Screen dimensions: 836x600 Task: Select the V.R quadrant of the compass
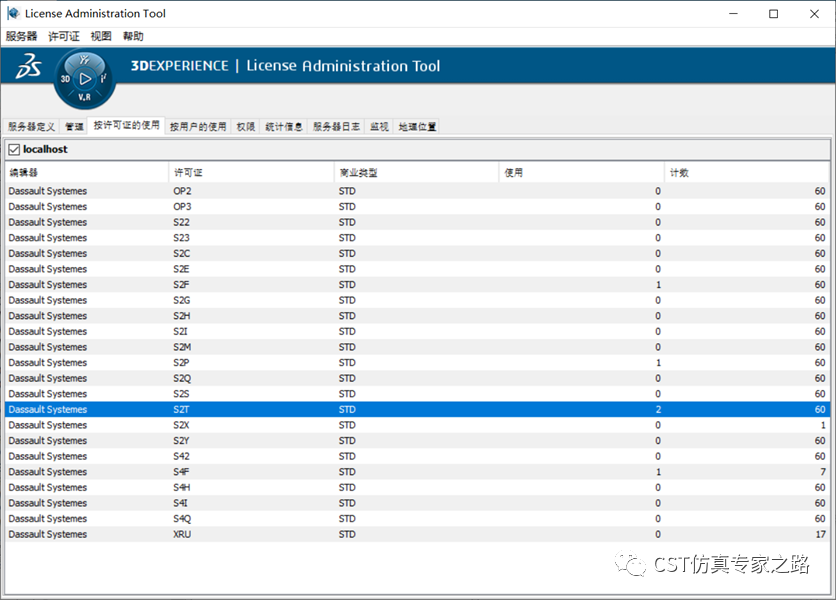tap(84, 97)
